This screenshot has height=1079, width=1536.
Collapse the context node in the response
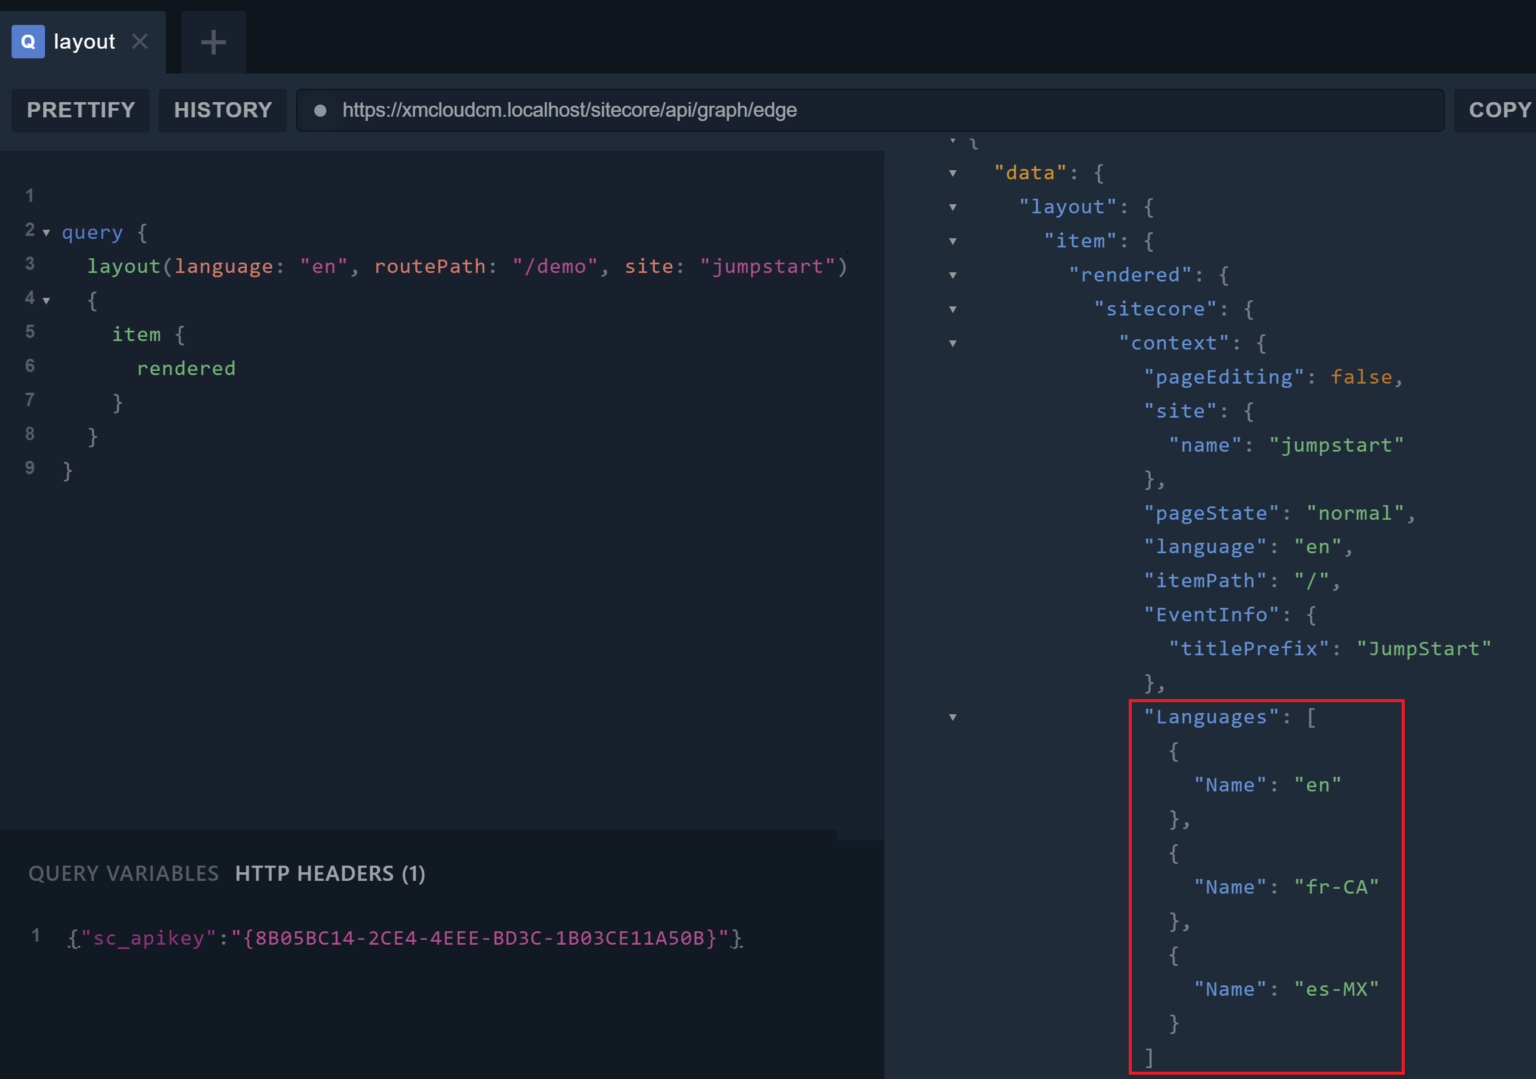(953, 343)
